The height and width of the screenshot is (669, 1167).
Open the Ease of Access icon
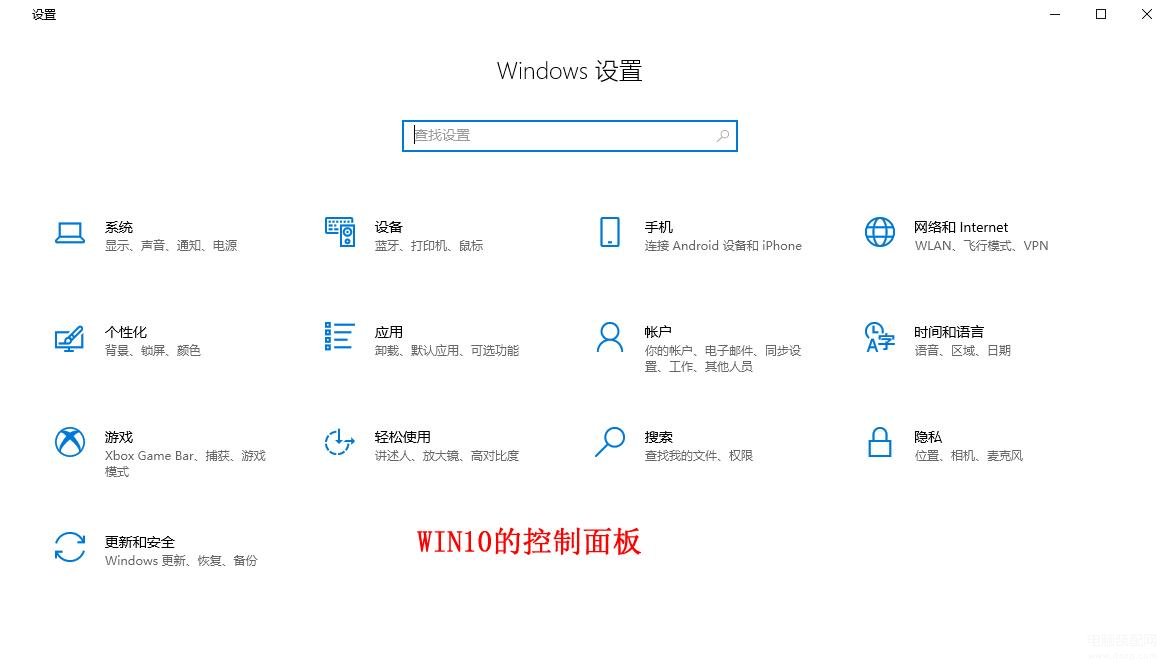coord(339,442)
